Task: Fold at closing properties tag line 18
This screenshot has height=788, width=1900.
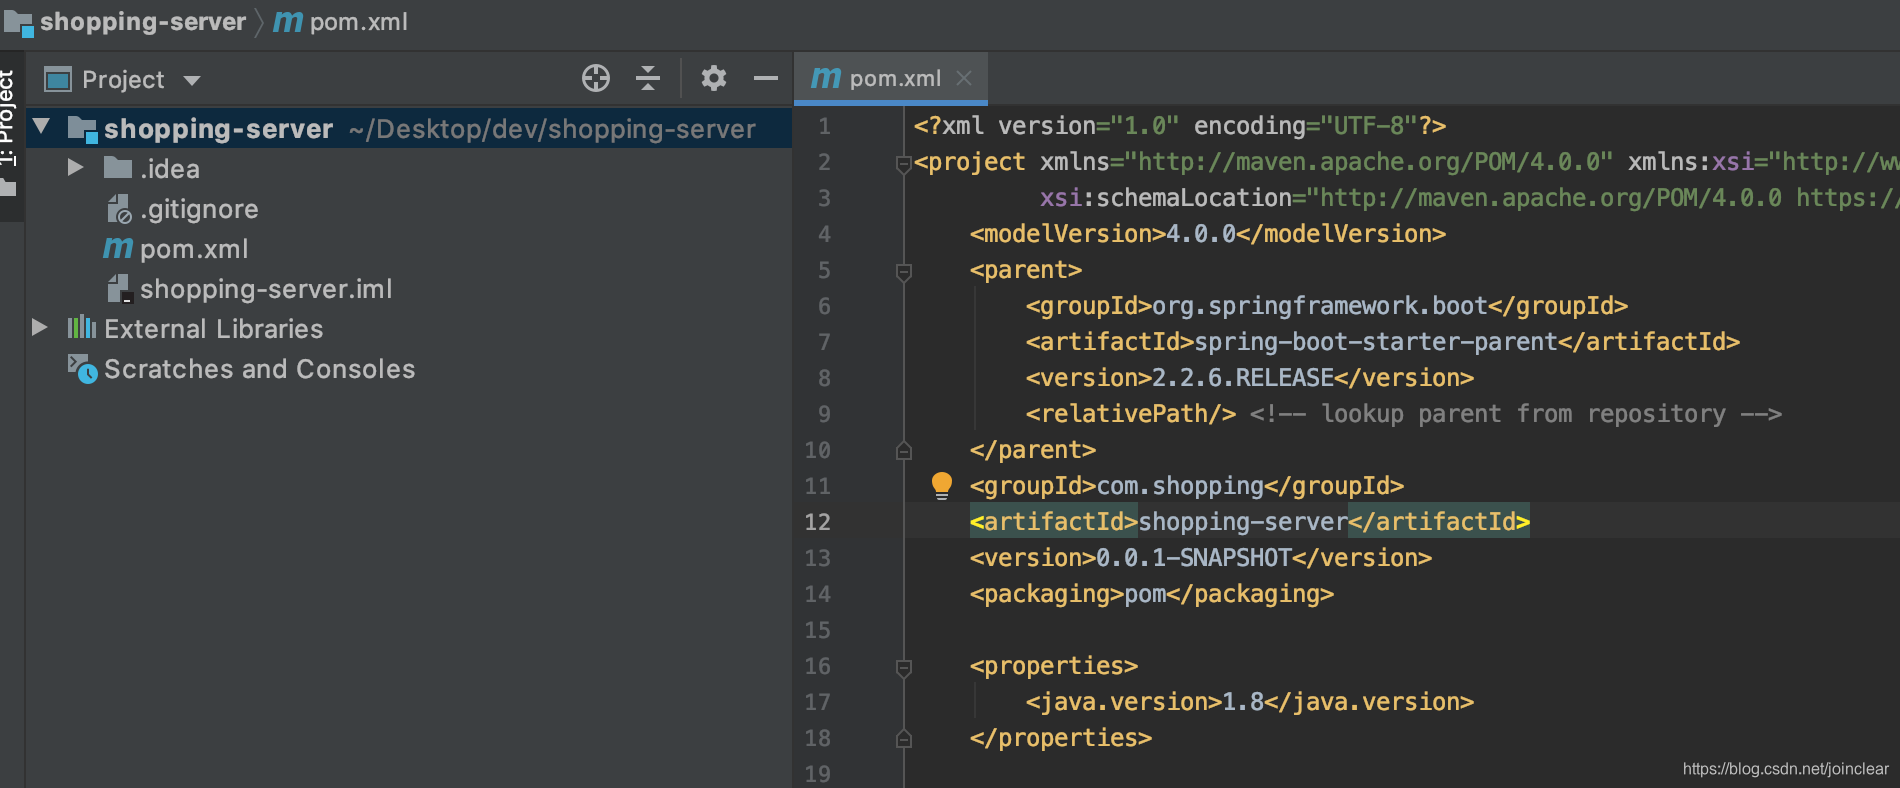Action: pyautogui.click(x=904, y=739)
